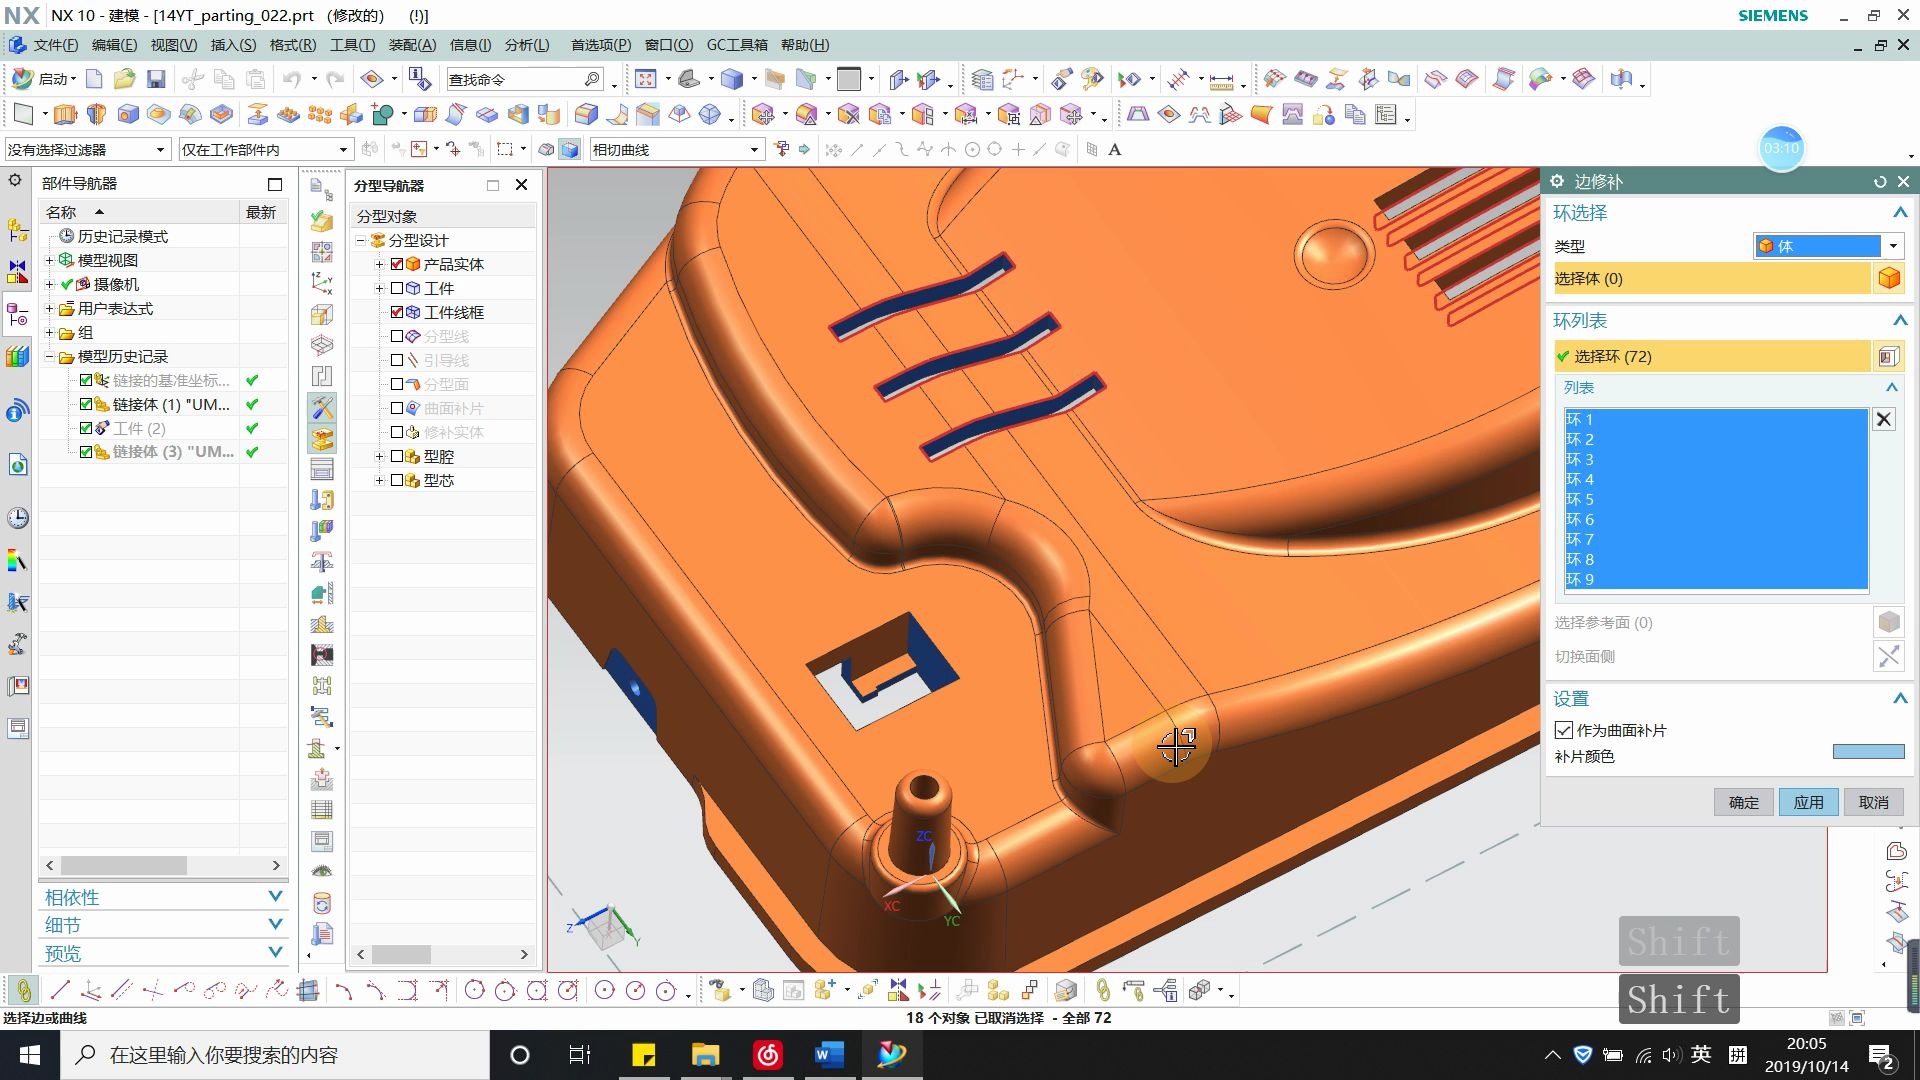Click the circle sketch tool icon
The image size is (1920, 1080).
point(475,990)
